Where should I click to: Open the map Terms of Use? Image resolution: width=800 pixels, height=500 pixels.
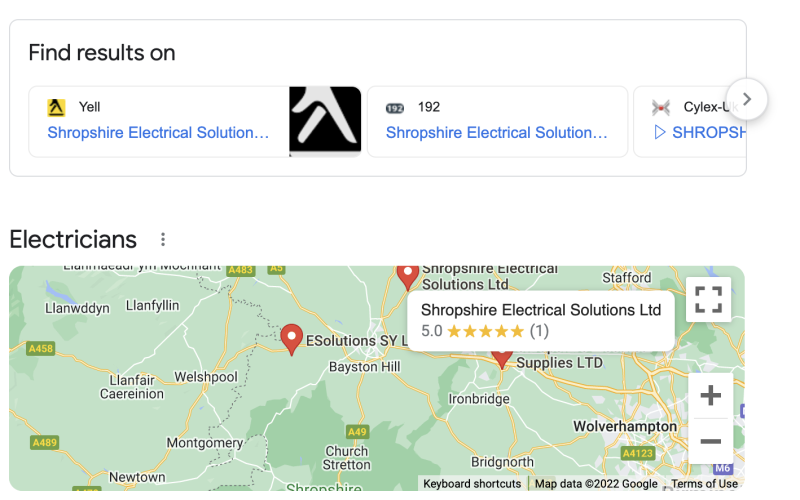704,484
